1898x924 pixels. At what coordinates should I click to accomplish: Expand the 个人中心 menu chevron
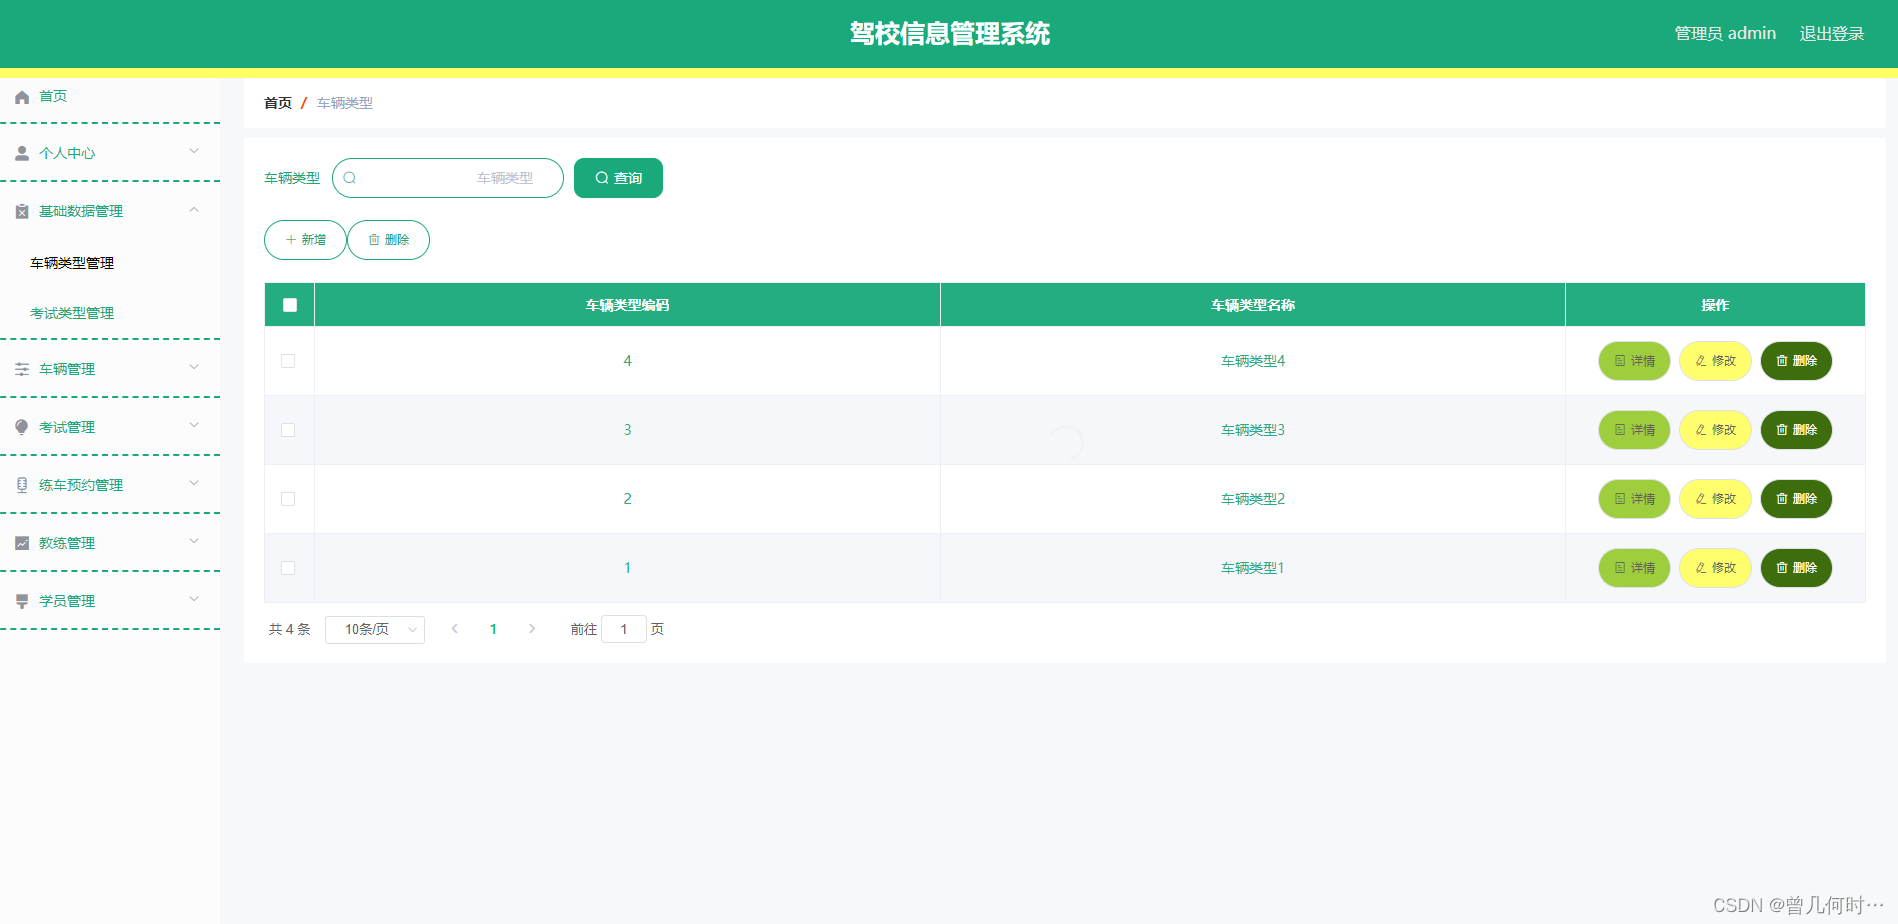coord(194,151)
